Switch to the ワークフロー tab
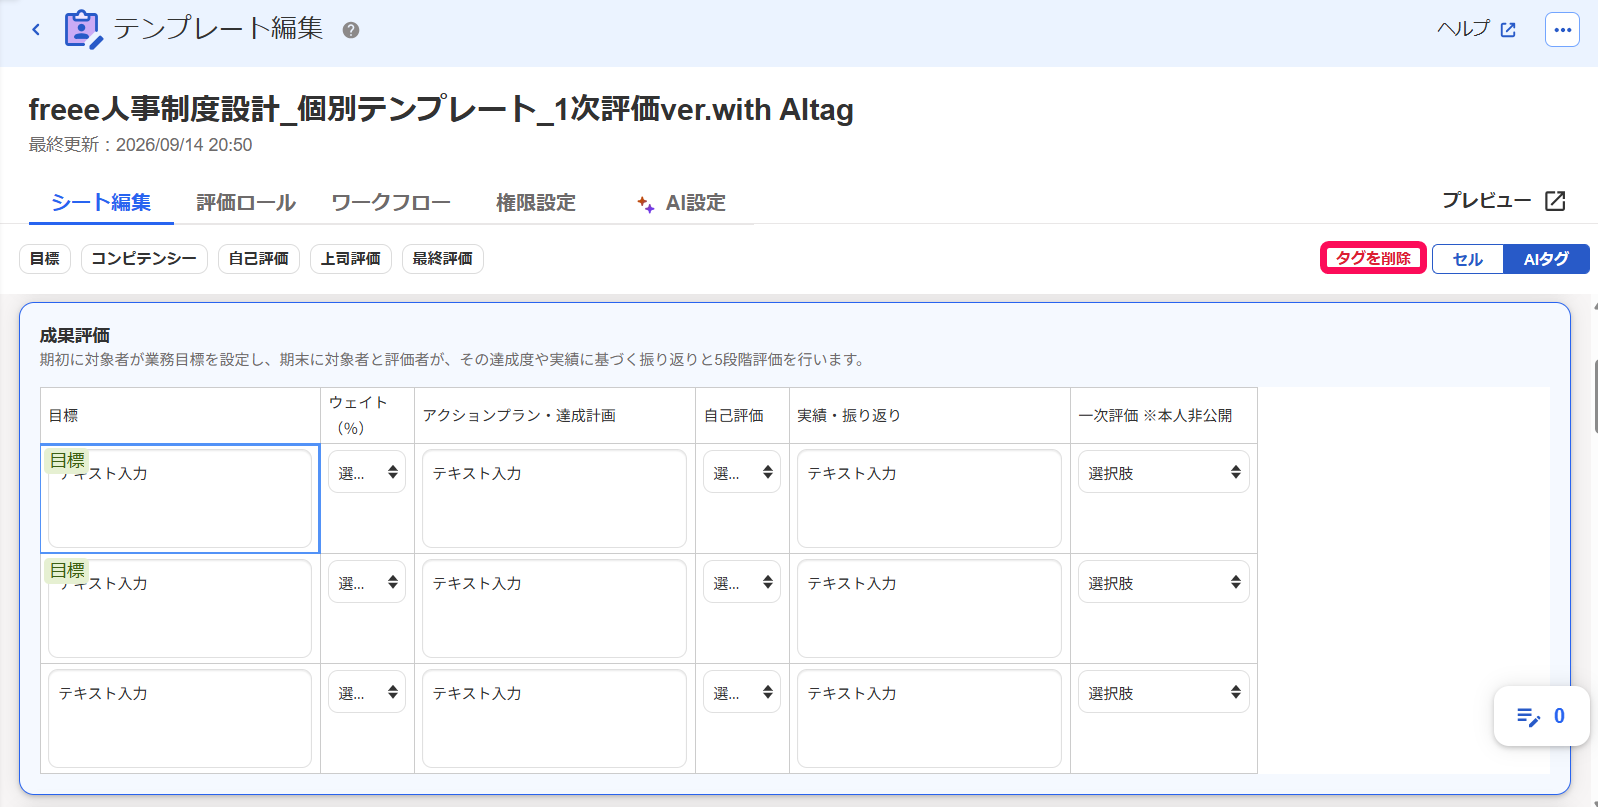Image resolution: width=1598 pixels, height=807 pixels. [x=391, y=203]
